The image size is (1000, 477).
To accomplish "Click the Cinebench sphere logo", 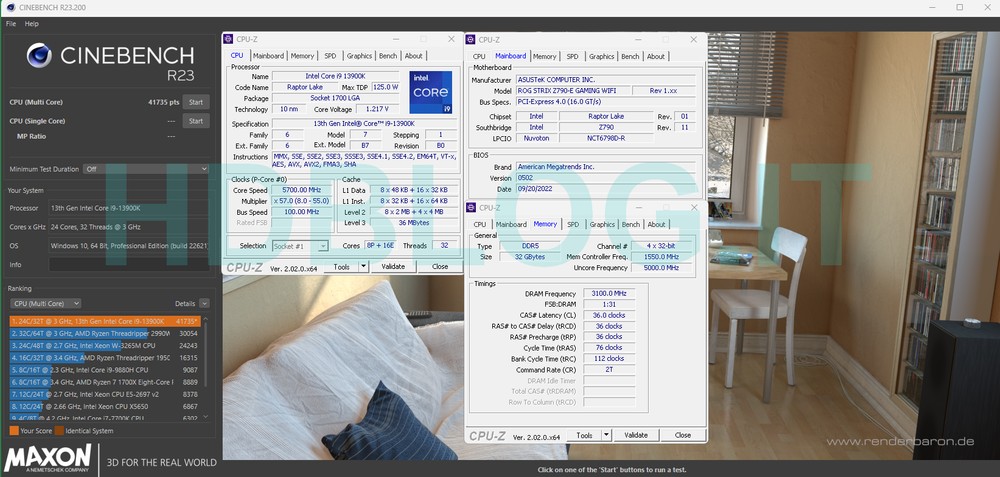I will tap(39, 55).
